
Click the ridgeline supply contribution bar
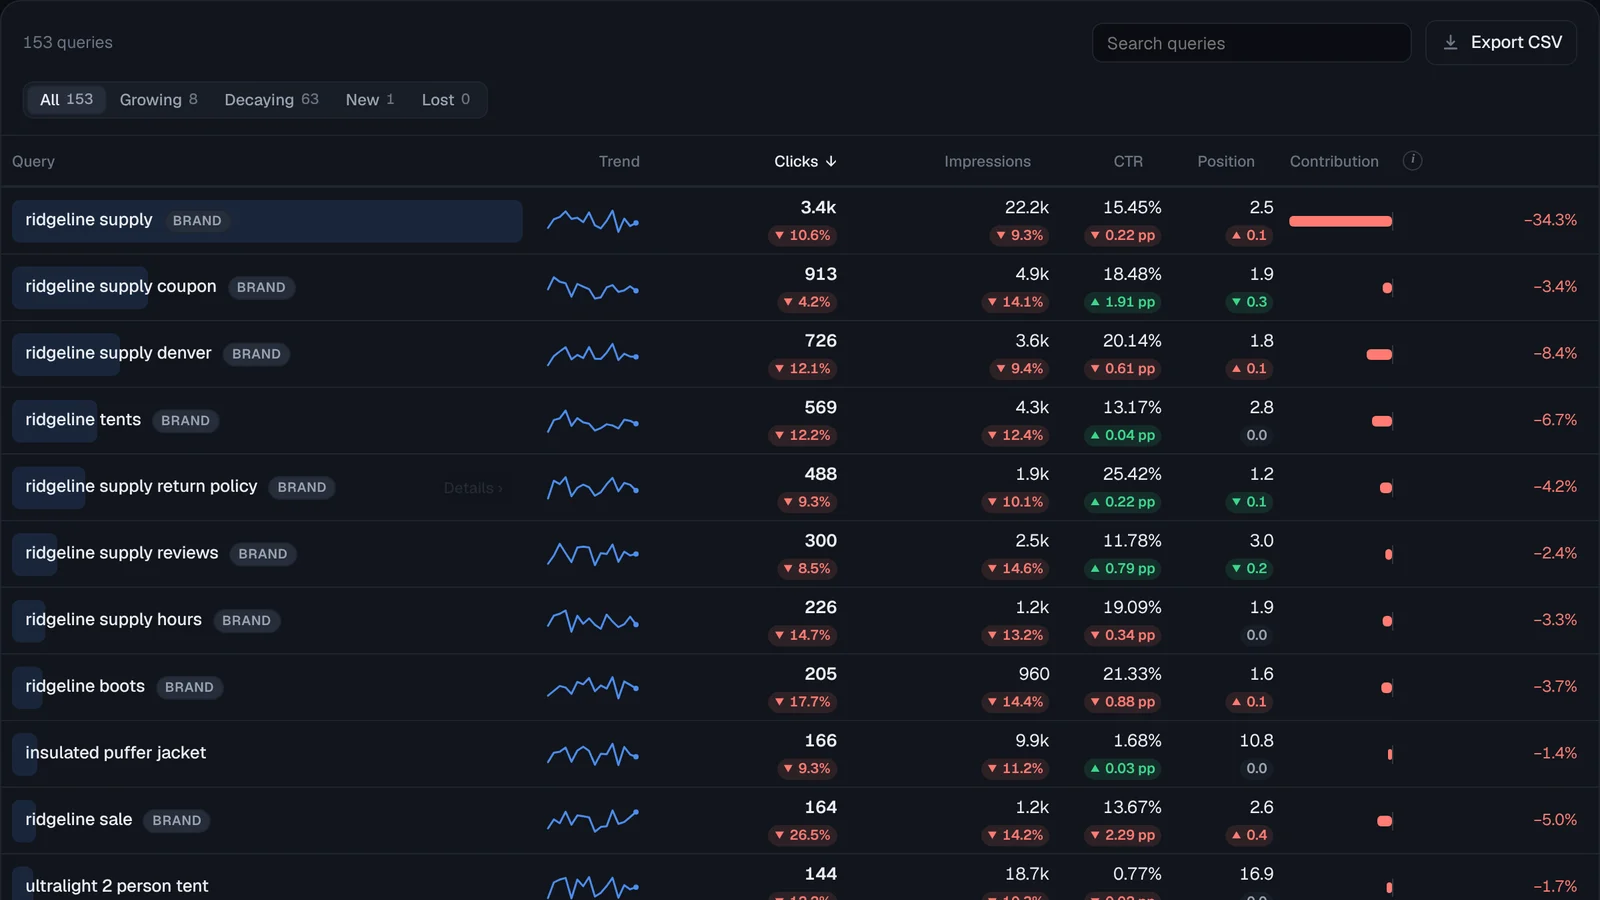(x=1340, y=221)
